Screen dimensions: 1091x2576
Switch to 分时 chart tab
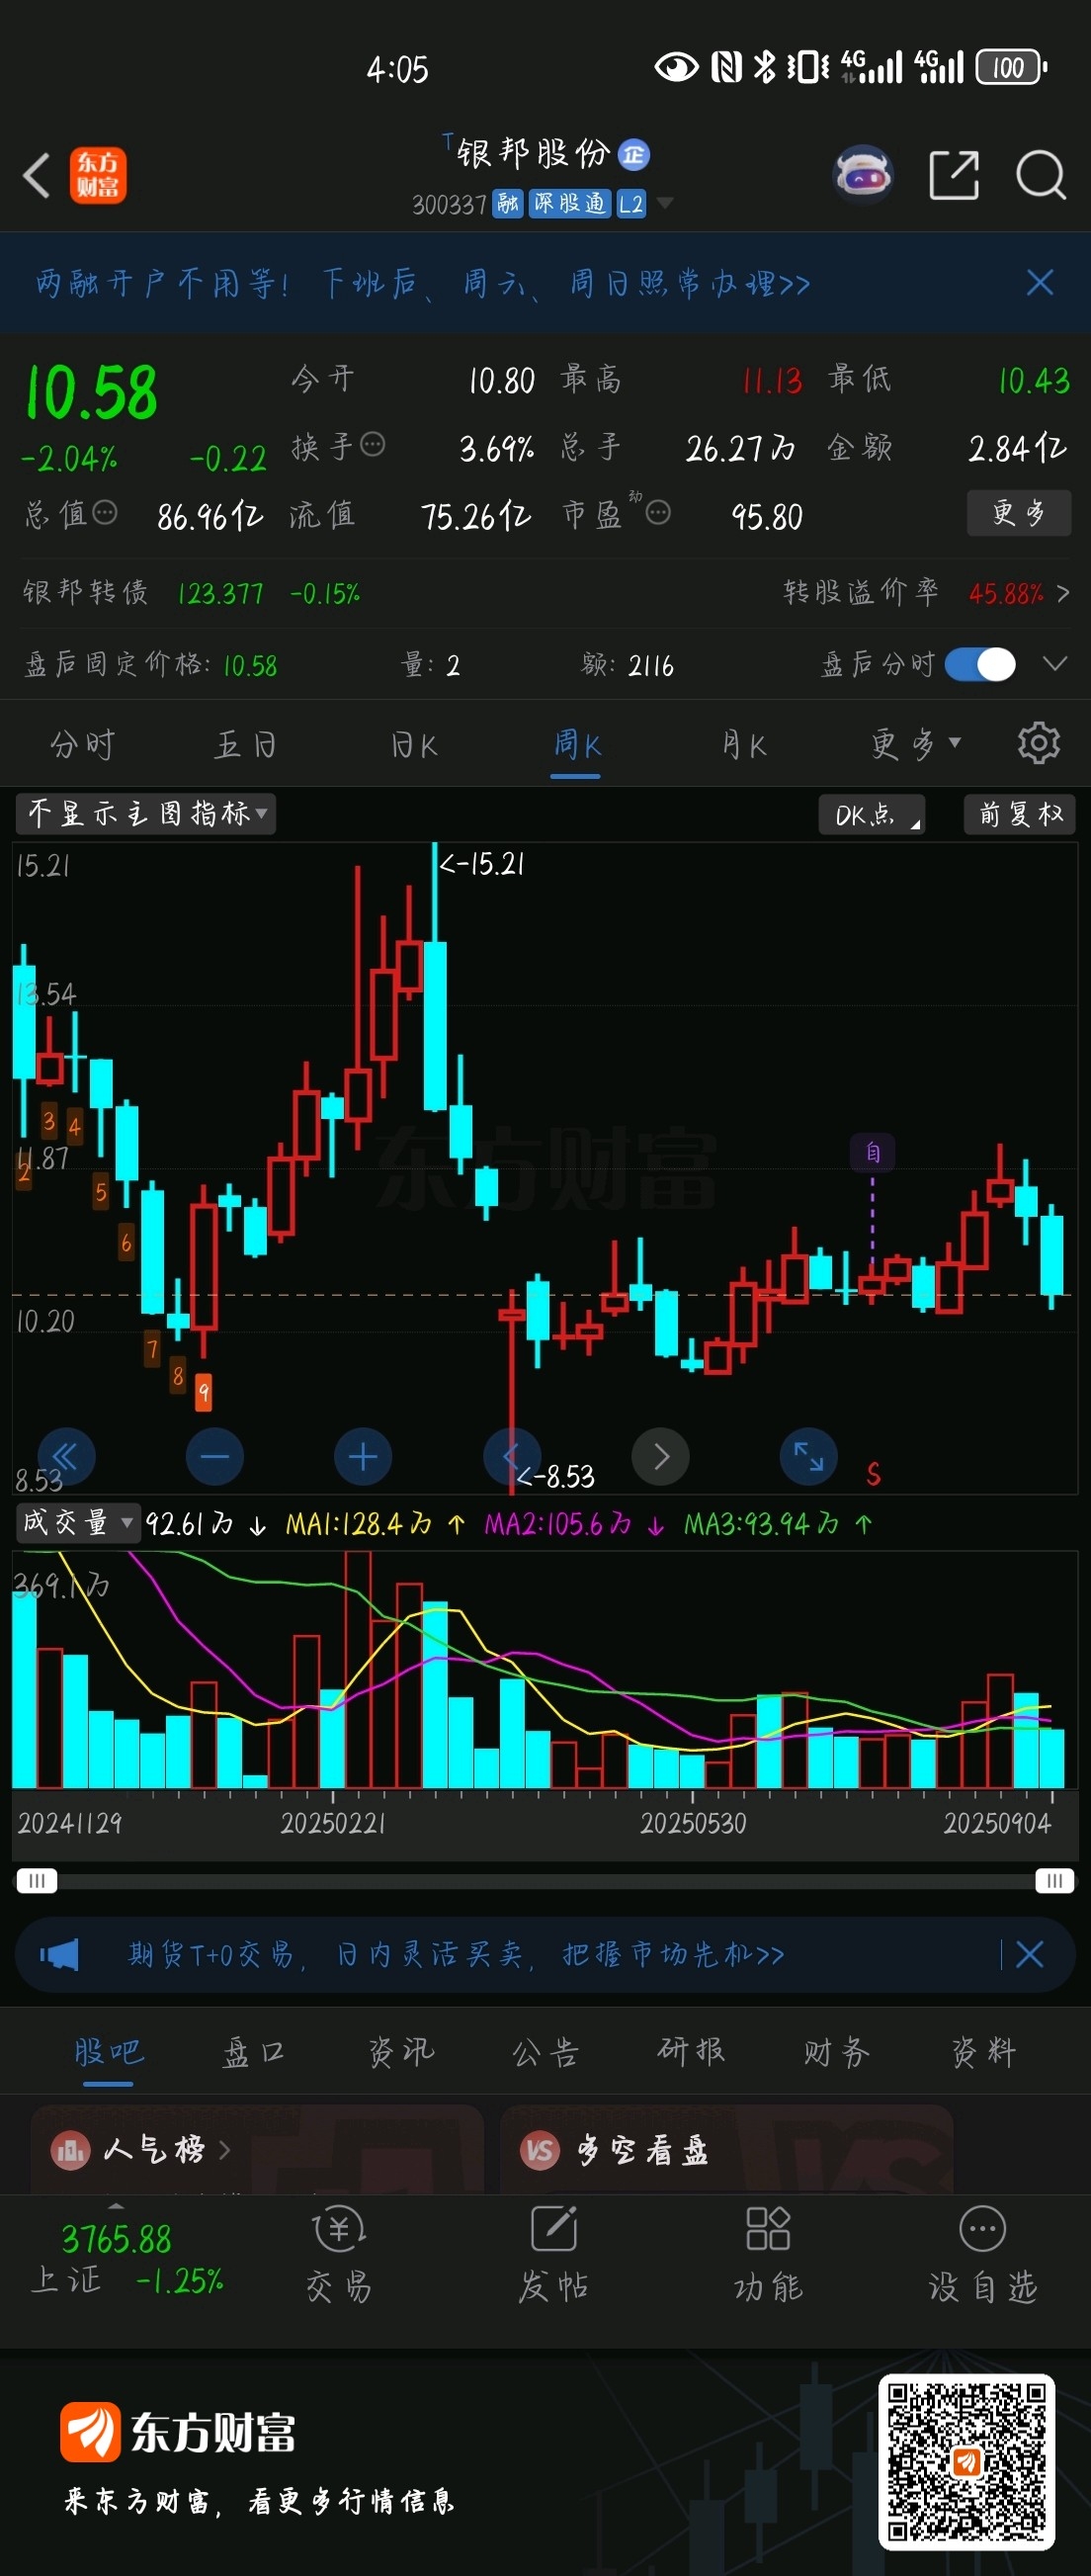click(x=83, y=745)
